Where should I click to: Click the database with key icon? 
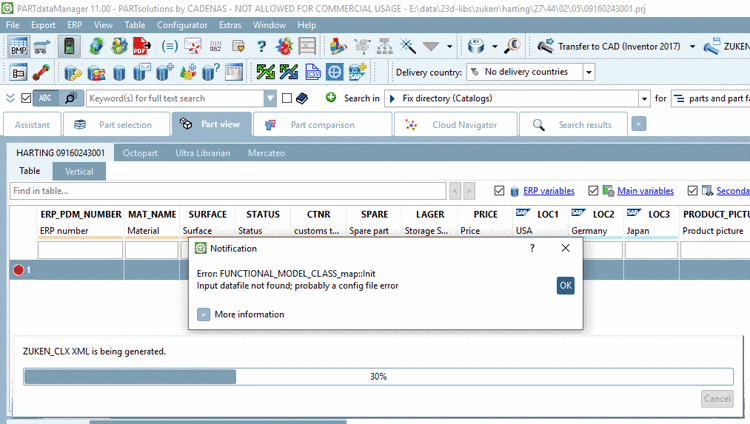click(x=73, y=73)
